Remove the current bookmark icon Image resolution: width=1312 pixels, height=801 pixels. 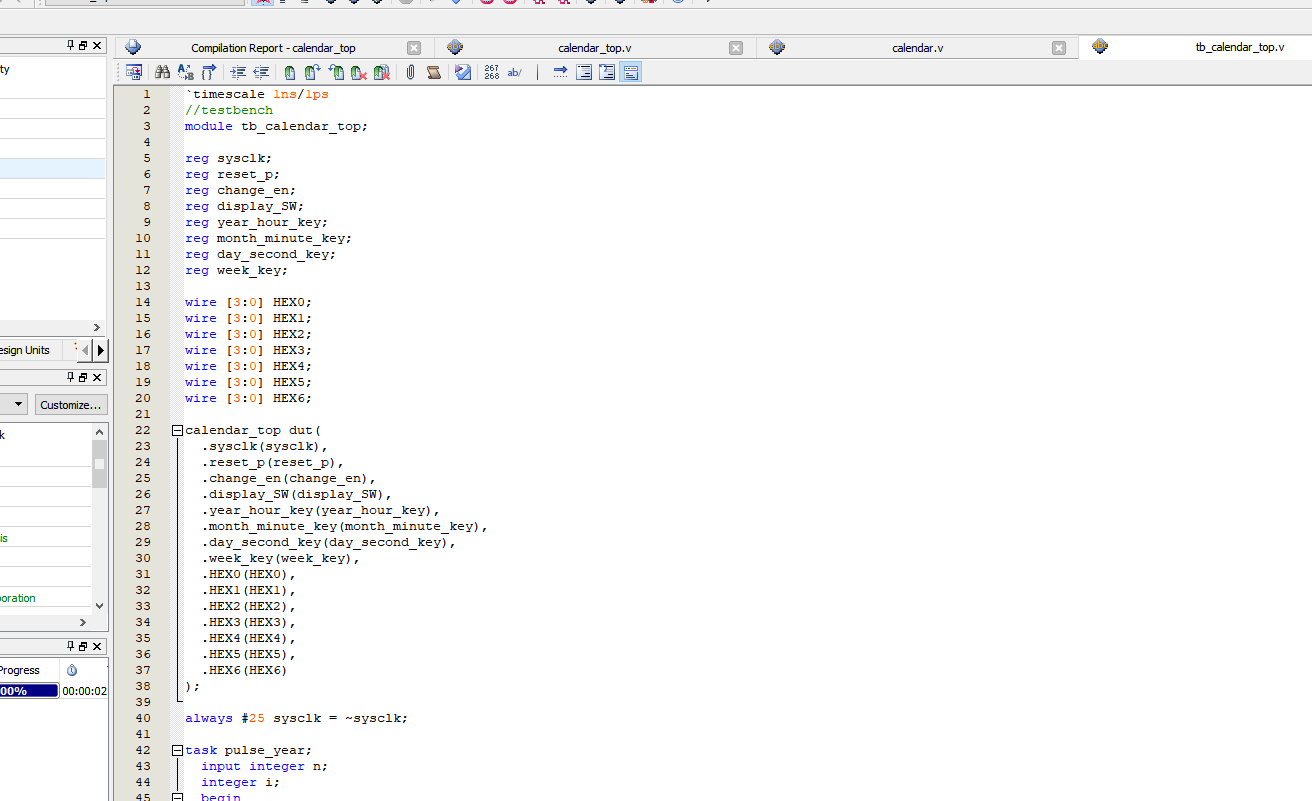pos(358,72)
